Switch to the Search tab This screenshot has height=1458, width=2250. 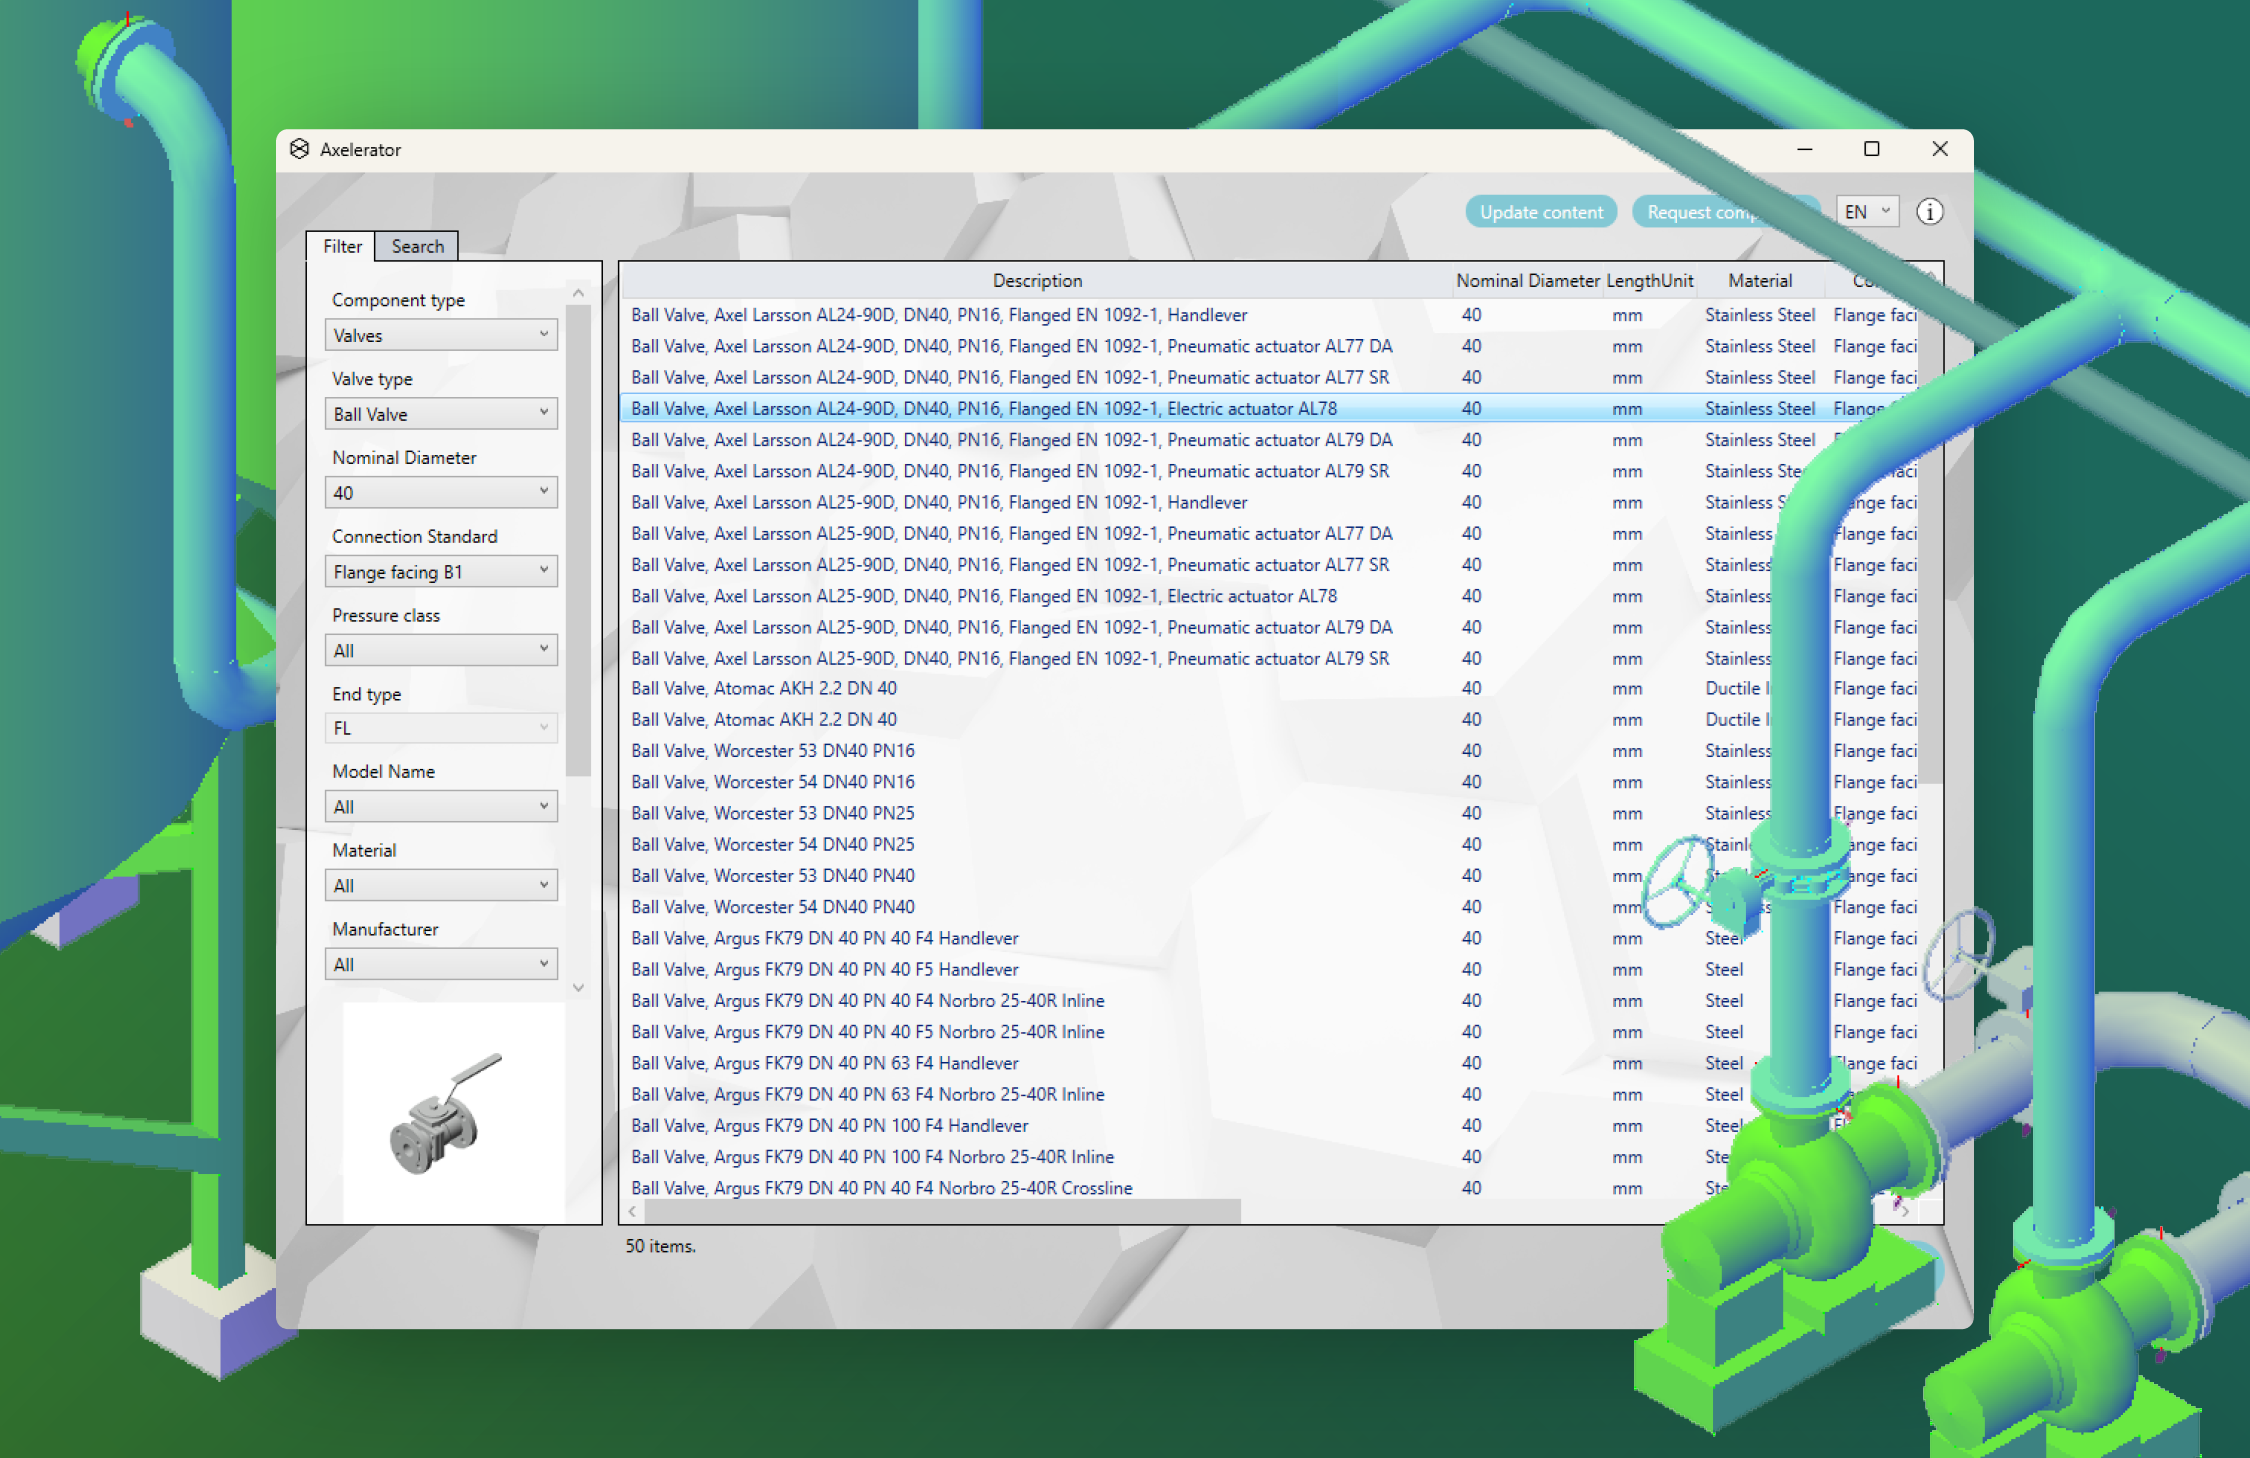click(x=417, y=246)
